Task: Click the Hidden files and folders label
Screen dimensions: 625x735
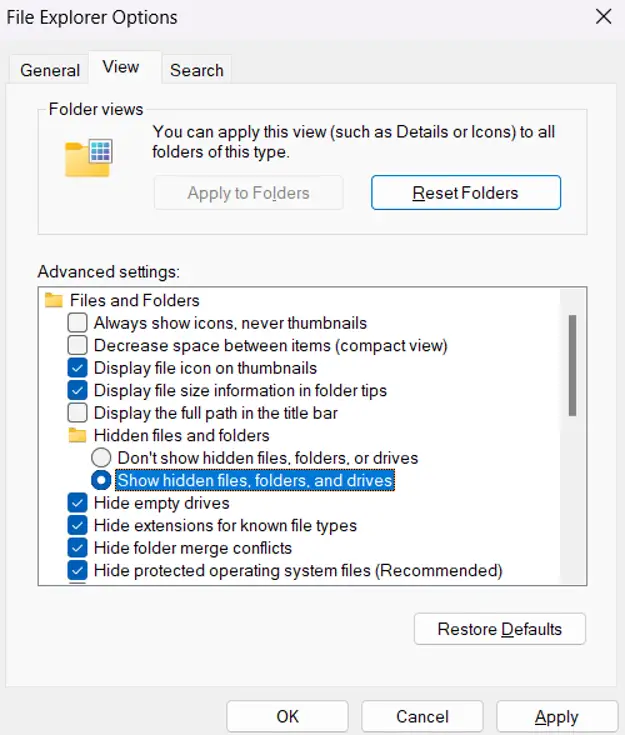Action: pyautogui.click(x=181, y=435)
